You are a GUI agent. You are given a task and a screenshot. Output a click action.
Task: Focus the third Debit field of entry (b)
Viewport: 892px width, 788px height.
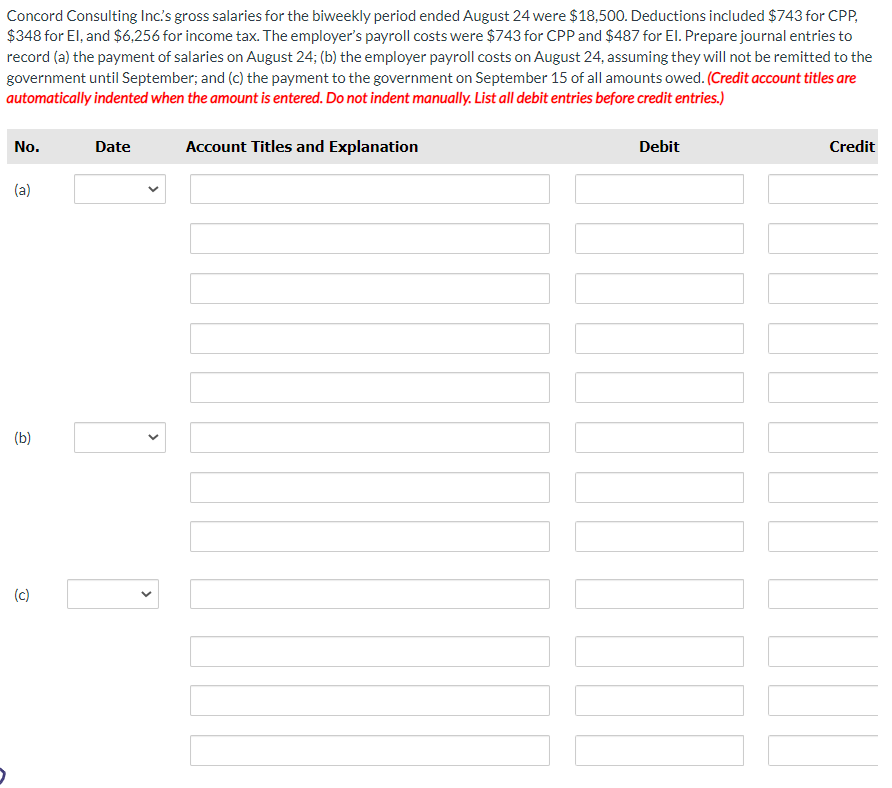coord(659,537)
